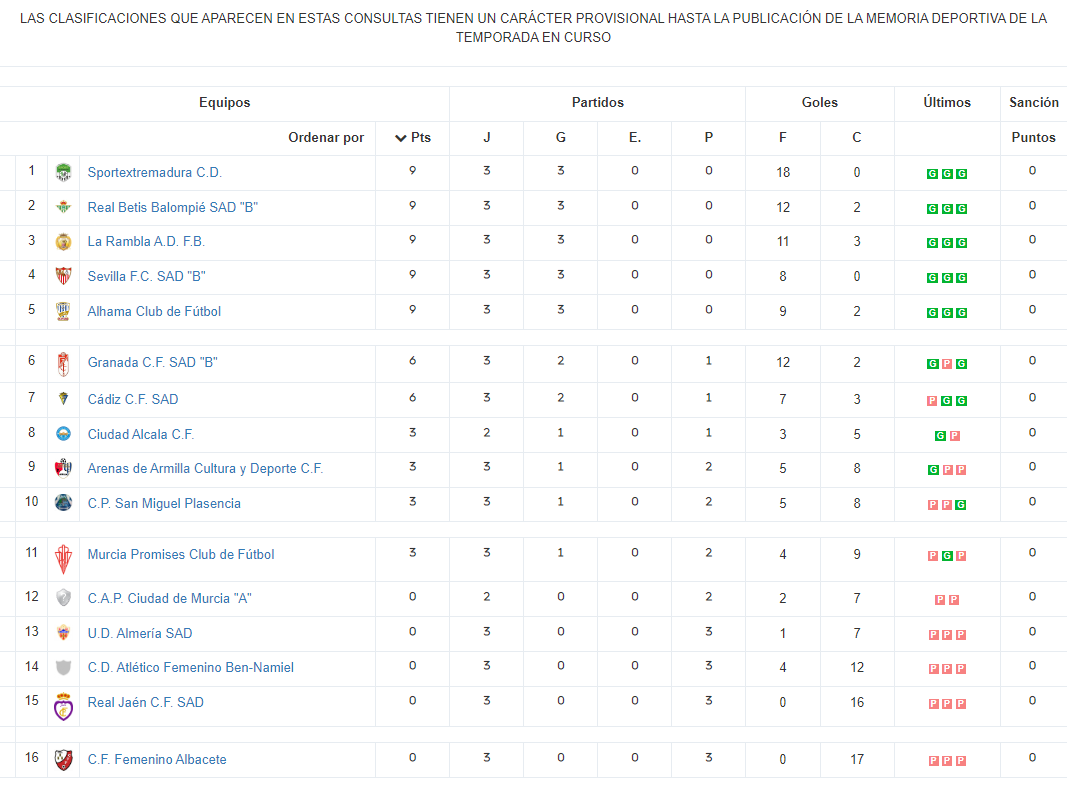Open Real Betis Balompié SAD "B" link
The height and width of the screenshot is (787, 1067).
click(173, 207)
